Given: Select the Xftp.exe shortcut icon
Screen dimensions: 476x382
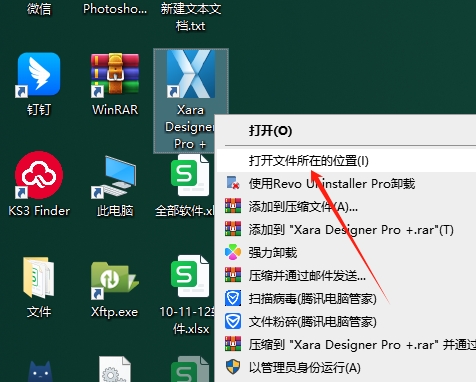Looking at the screenshot, I should coord(115,280).
